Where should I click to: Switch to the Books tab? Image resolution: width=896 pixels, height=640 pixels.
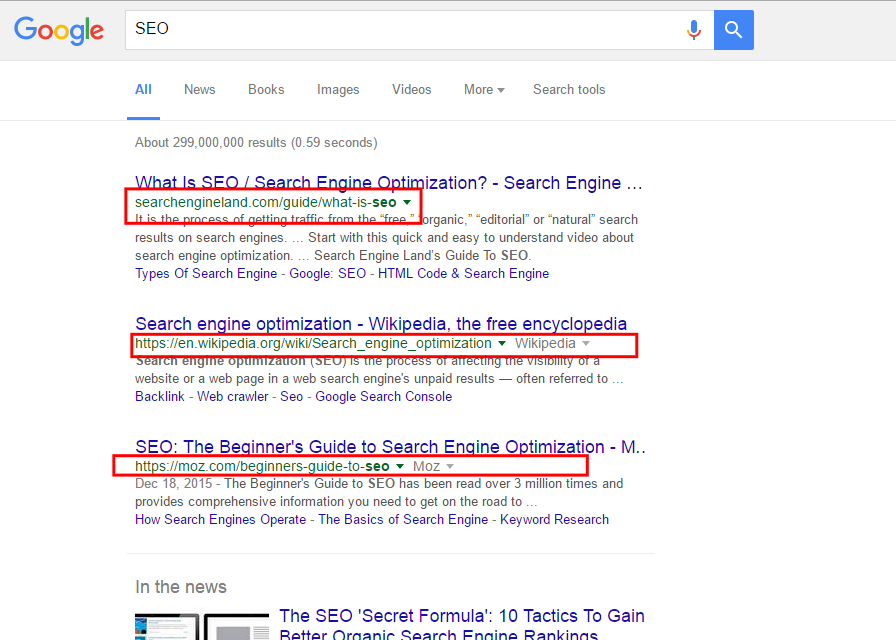tap(266, 90)
